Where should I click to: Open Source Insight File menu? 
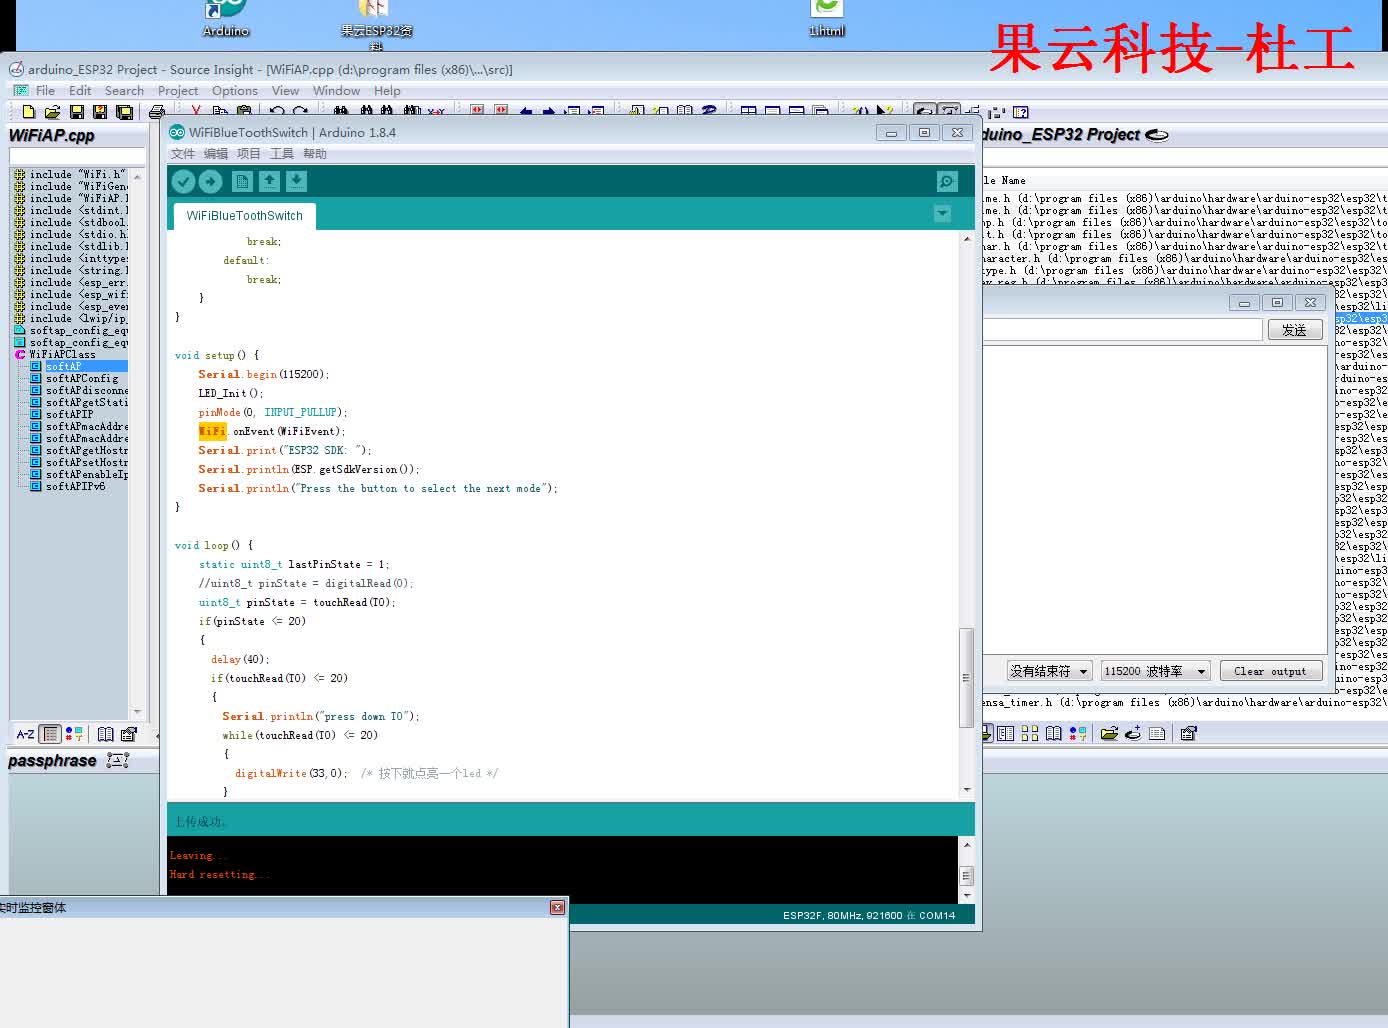tap(45, 90)
